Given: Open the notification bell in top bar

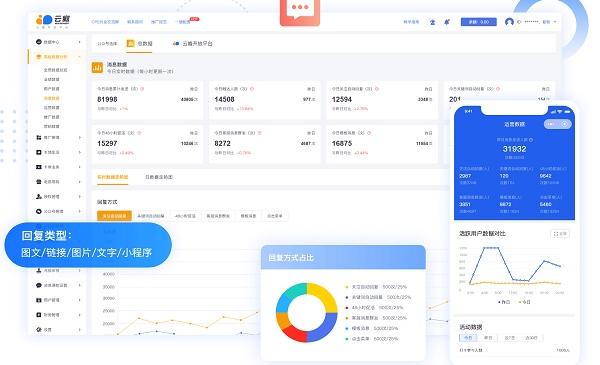Looking at the screenshot, I should [x=447, y=22].
